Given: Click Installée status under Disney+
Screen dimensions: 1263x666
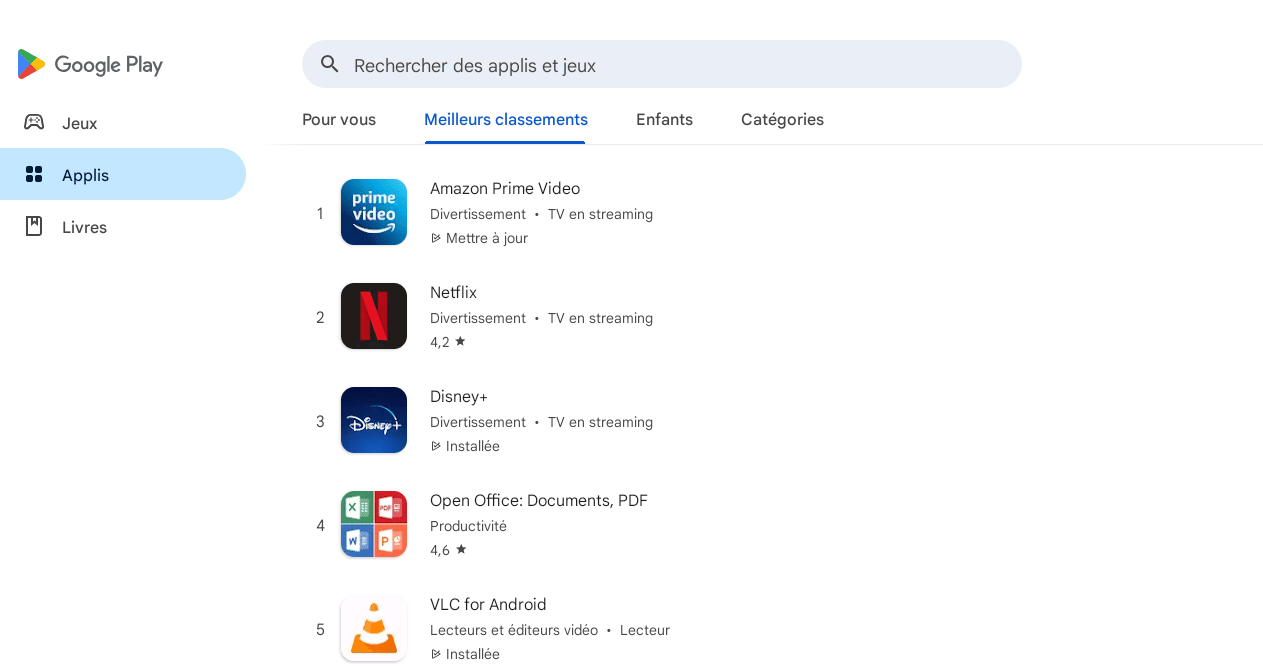Looking at the screenshot, I should (465, 446).
